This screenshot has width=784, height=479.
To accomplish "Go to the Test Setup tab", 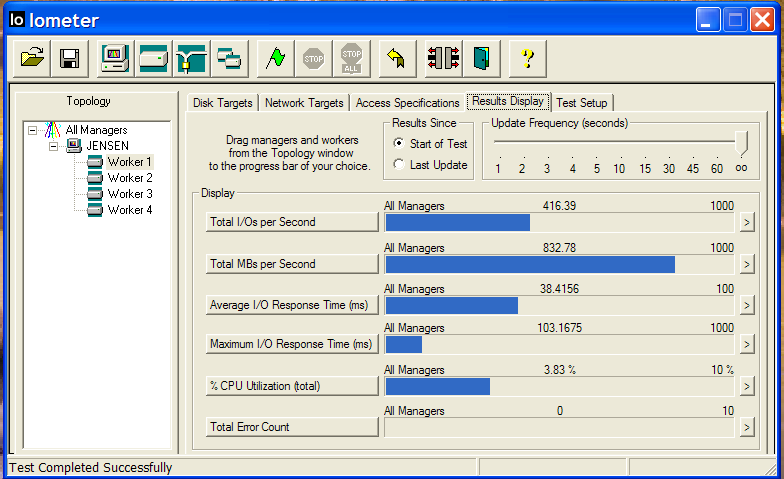I will (x=582, y=102).
